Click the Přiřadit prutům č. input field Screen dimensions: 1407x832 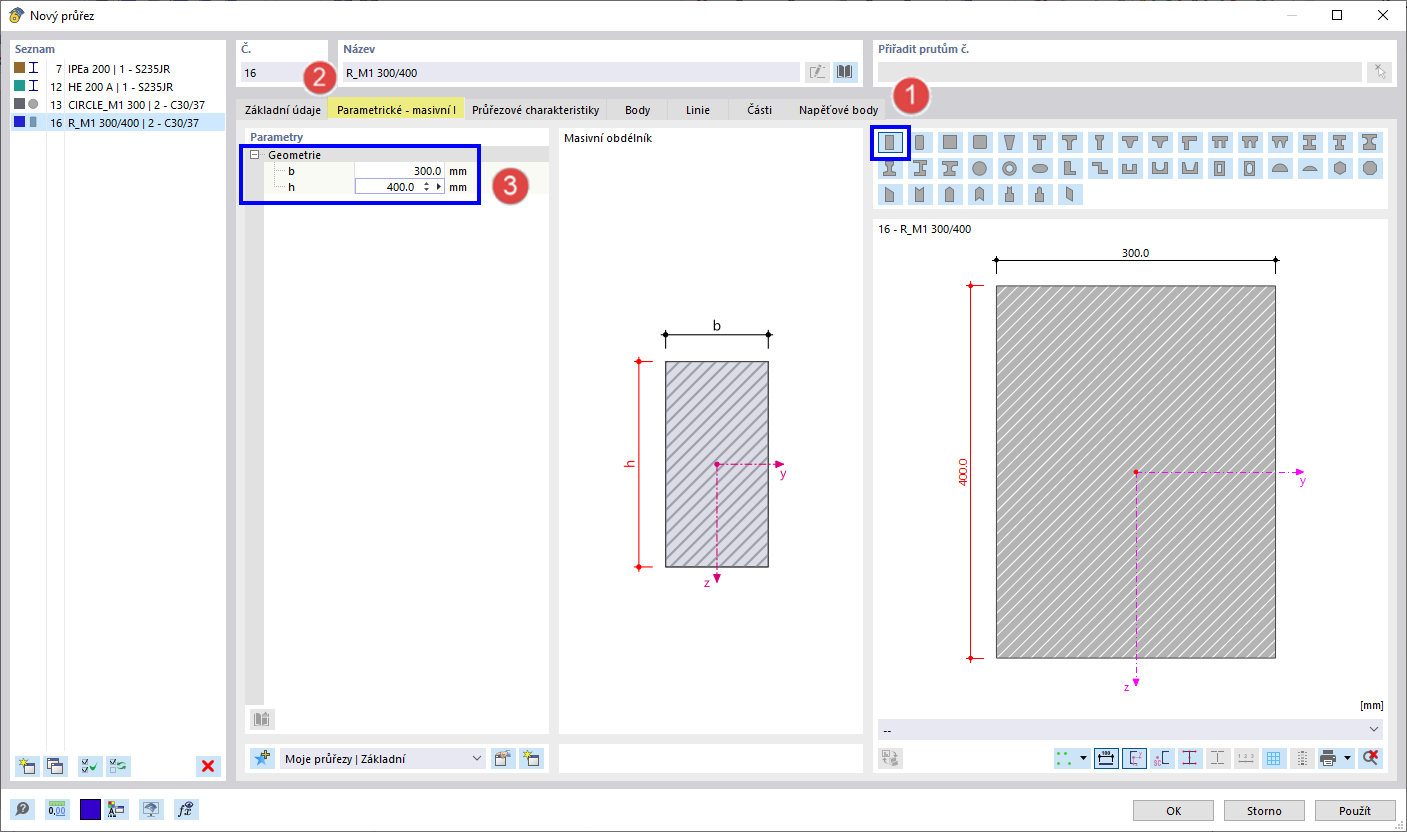(x=1119, y=72)
